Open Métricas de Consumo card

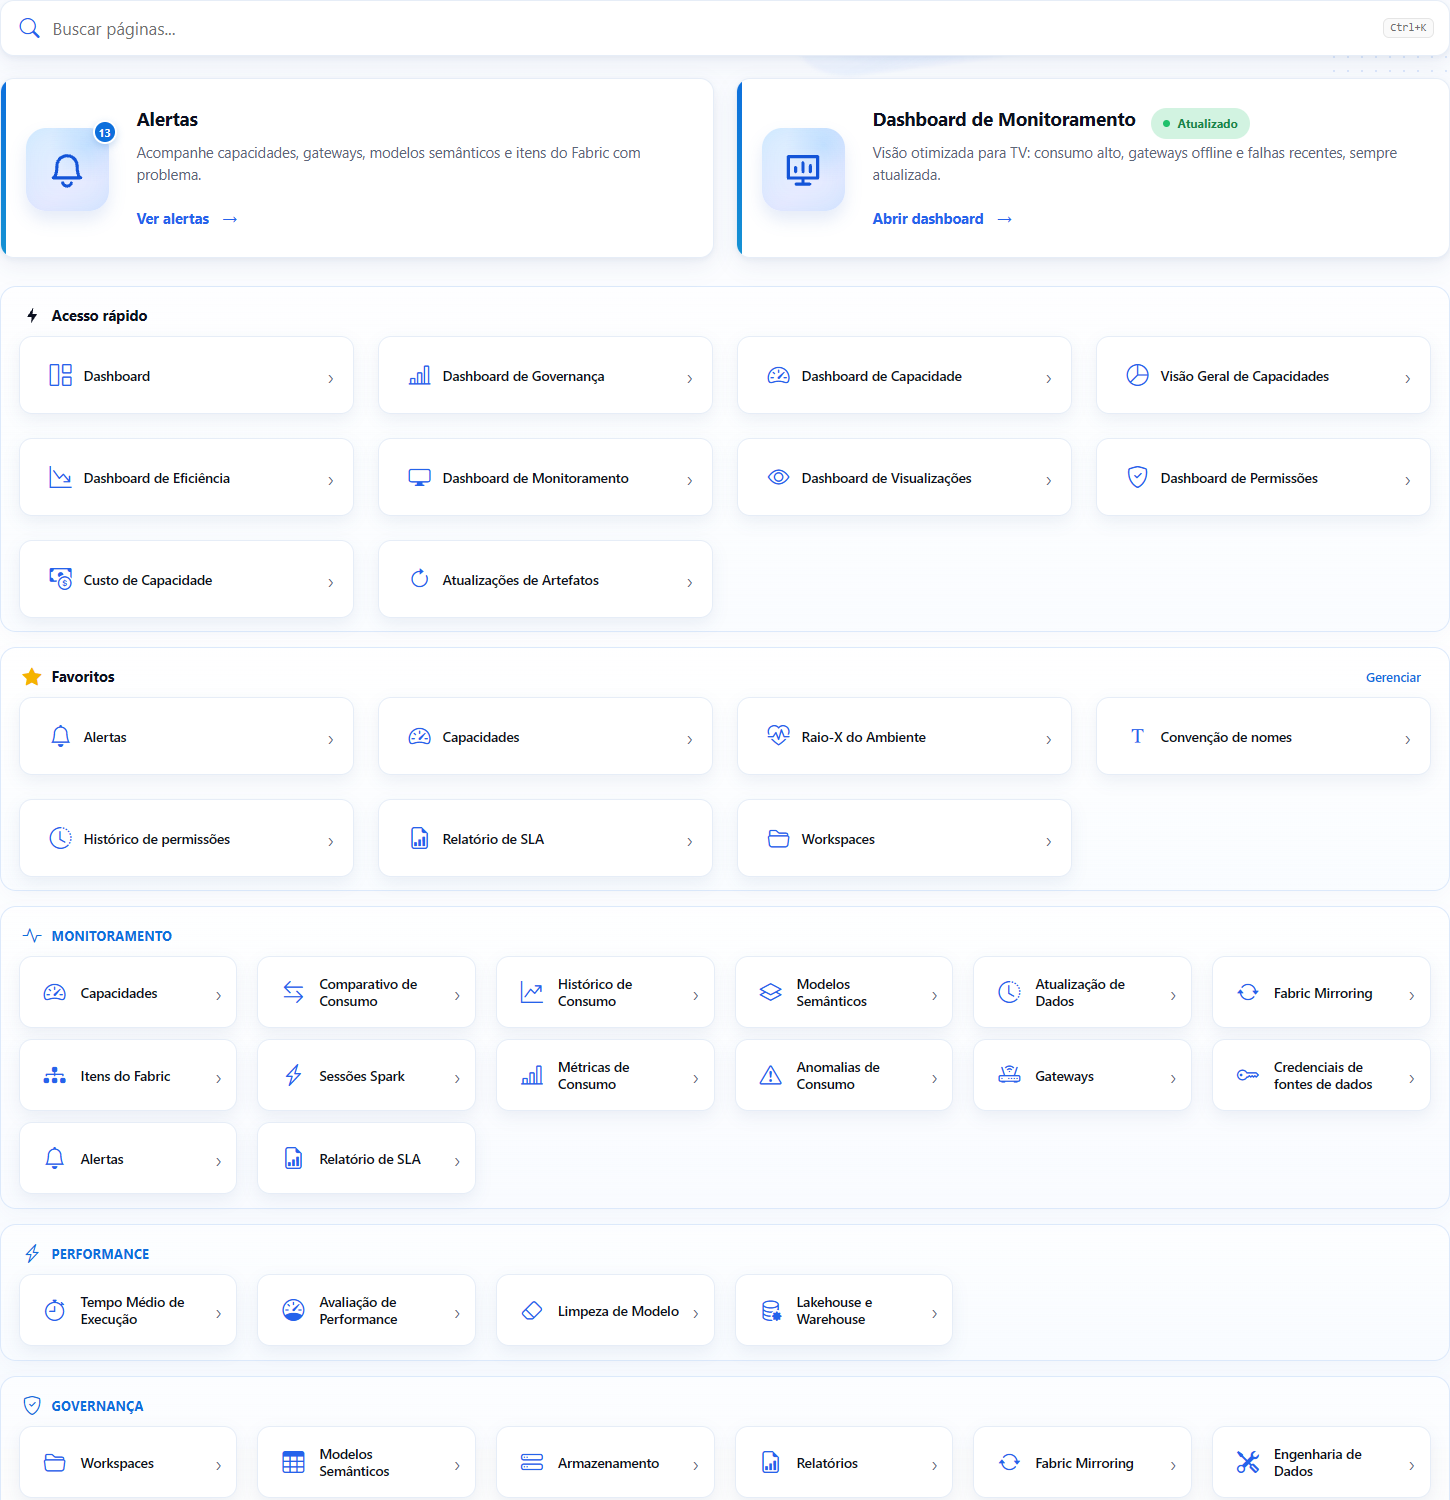[x=606, y=1075]
